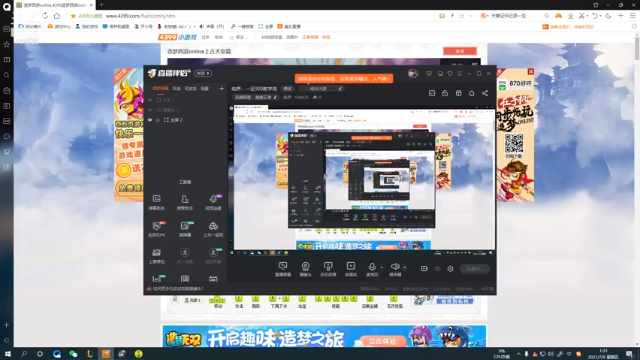Open streaming settings gear icon

450,269
